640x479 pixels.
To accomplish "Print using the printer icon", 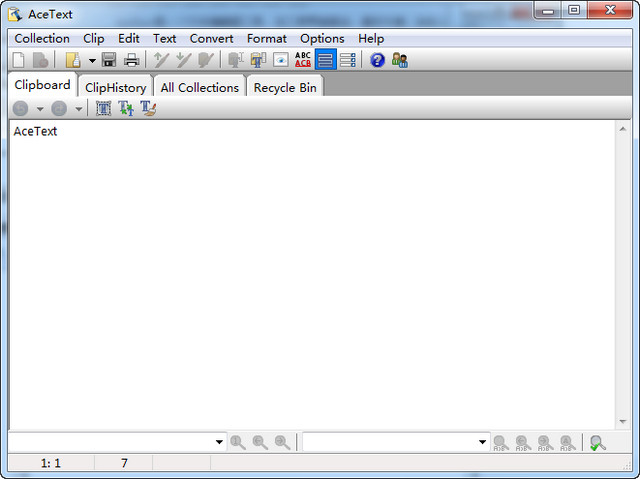I will pyautogui.click(x=131, y=60).
